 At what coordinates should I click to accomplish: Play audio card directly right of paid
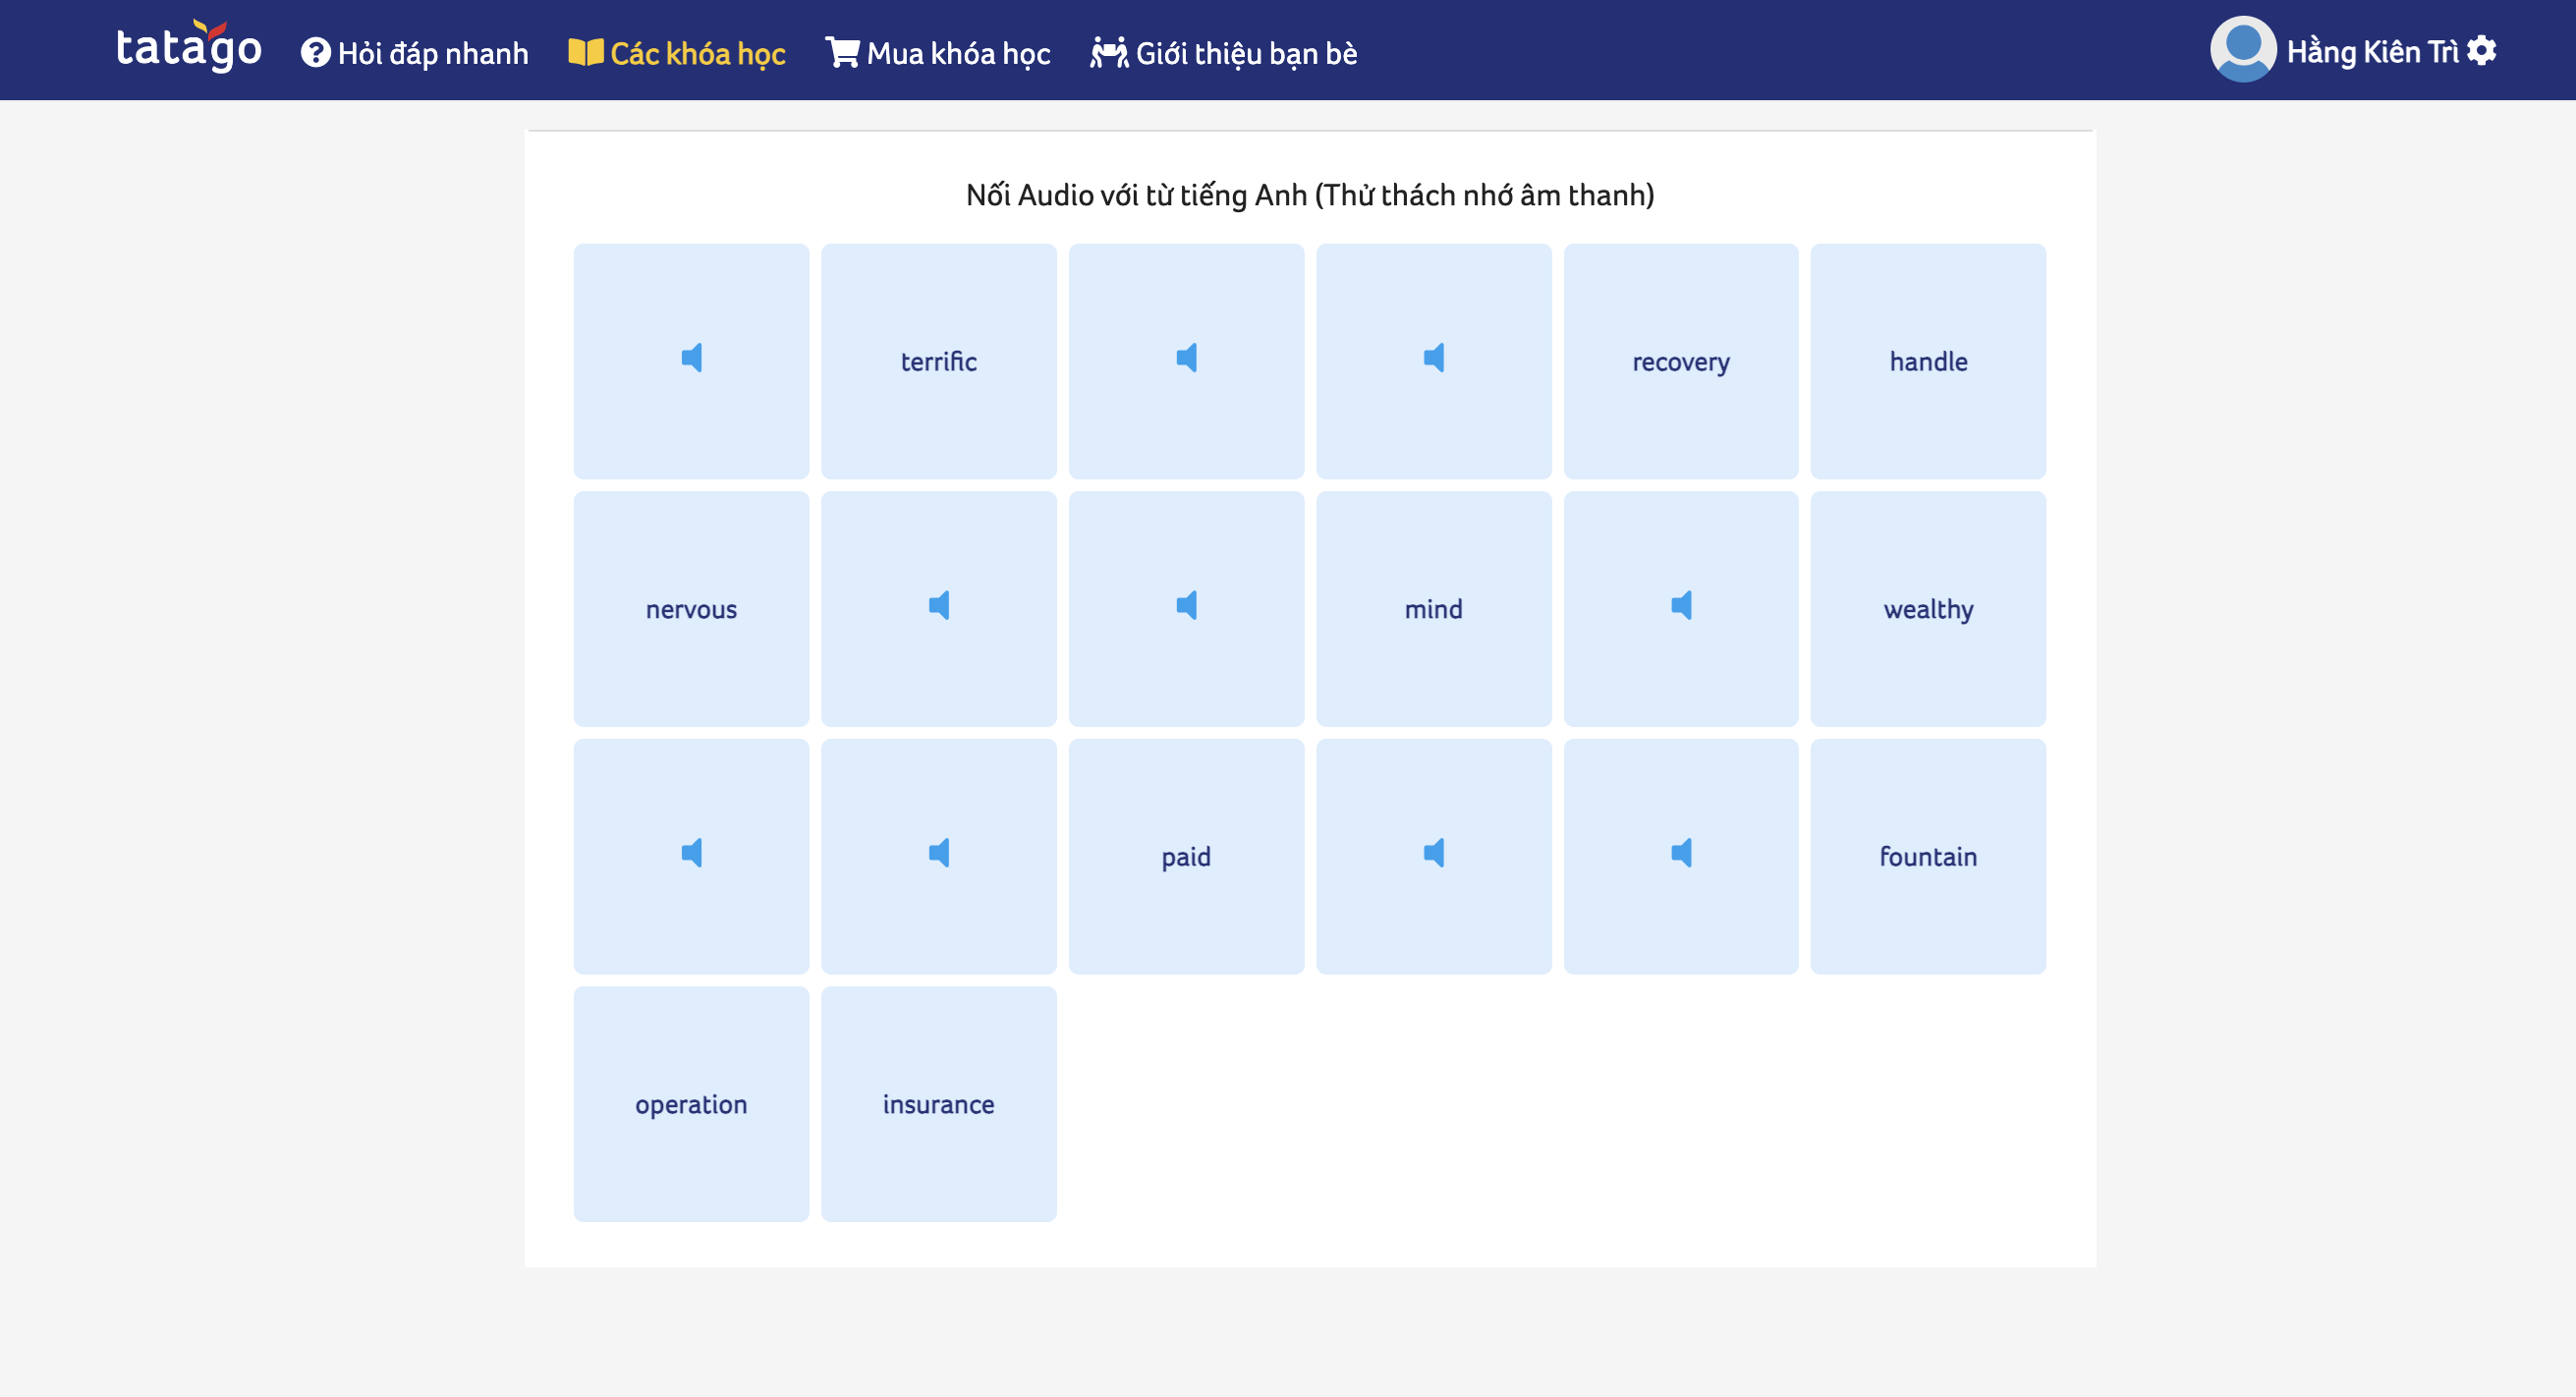pyautogui.click(x=1433, y=855)
